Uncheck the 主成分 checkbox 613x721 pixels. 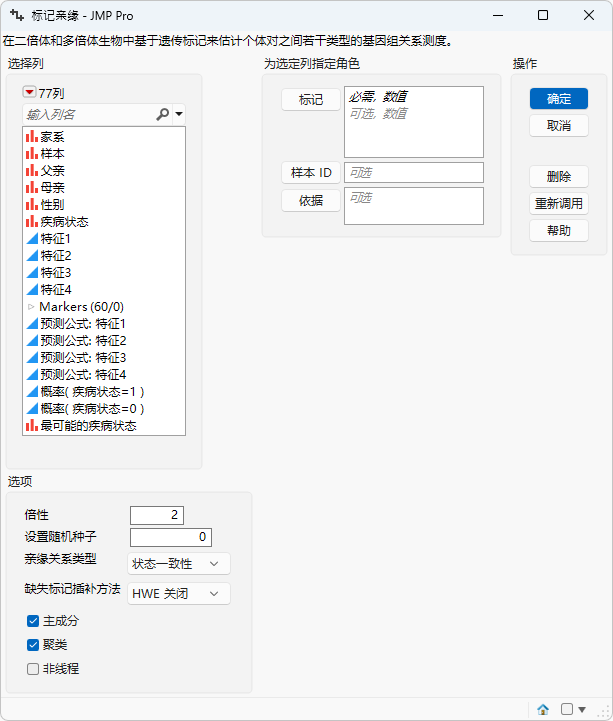(x=33, y=621)
